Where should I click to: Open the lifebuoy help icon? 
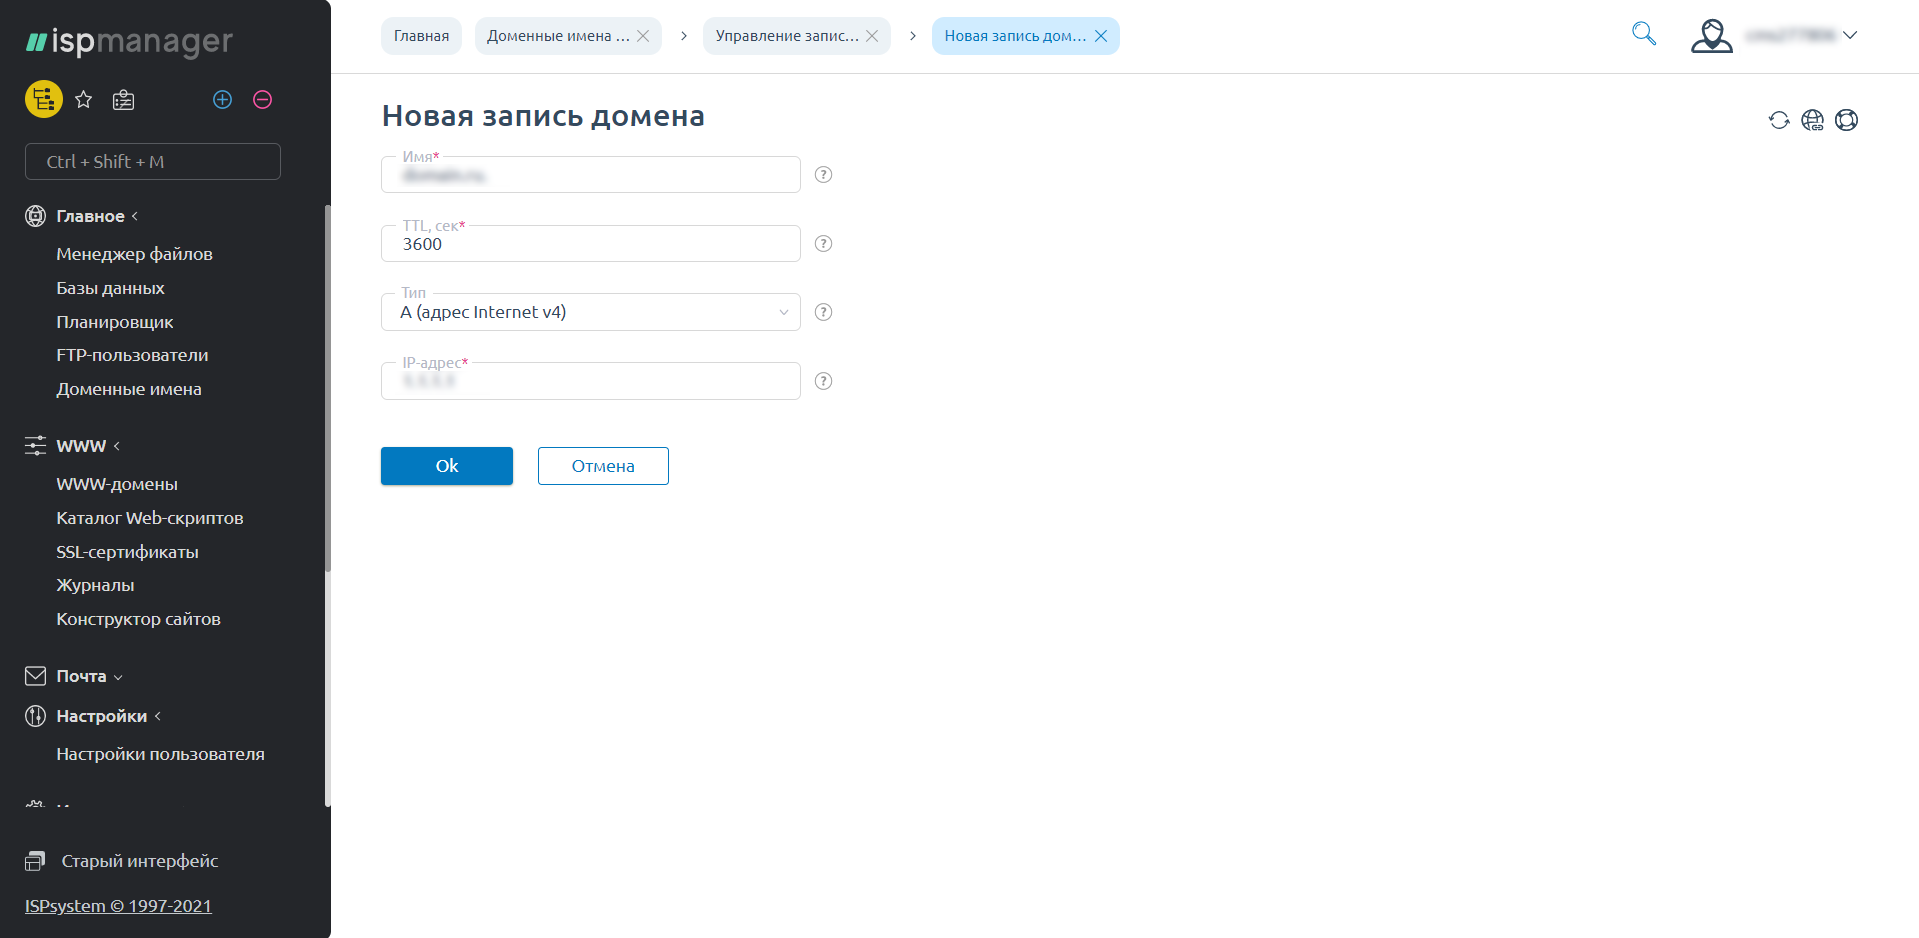pos(1846,120)
